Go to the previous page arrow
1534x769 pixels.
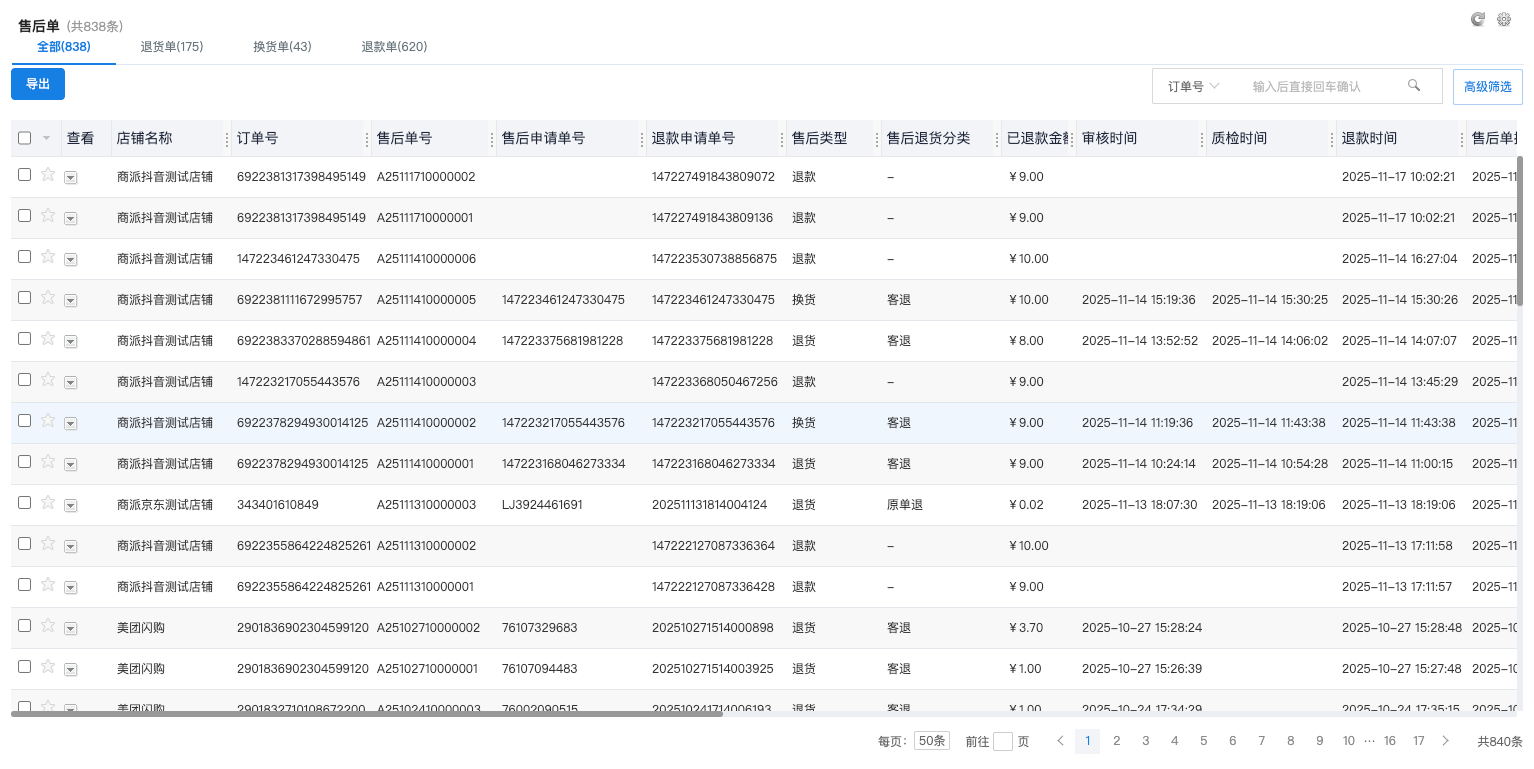1060,741
